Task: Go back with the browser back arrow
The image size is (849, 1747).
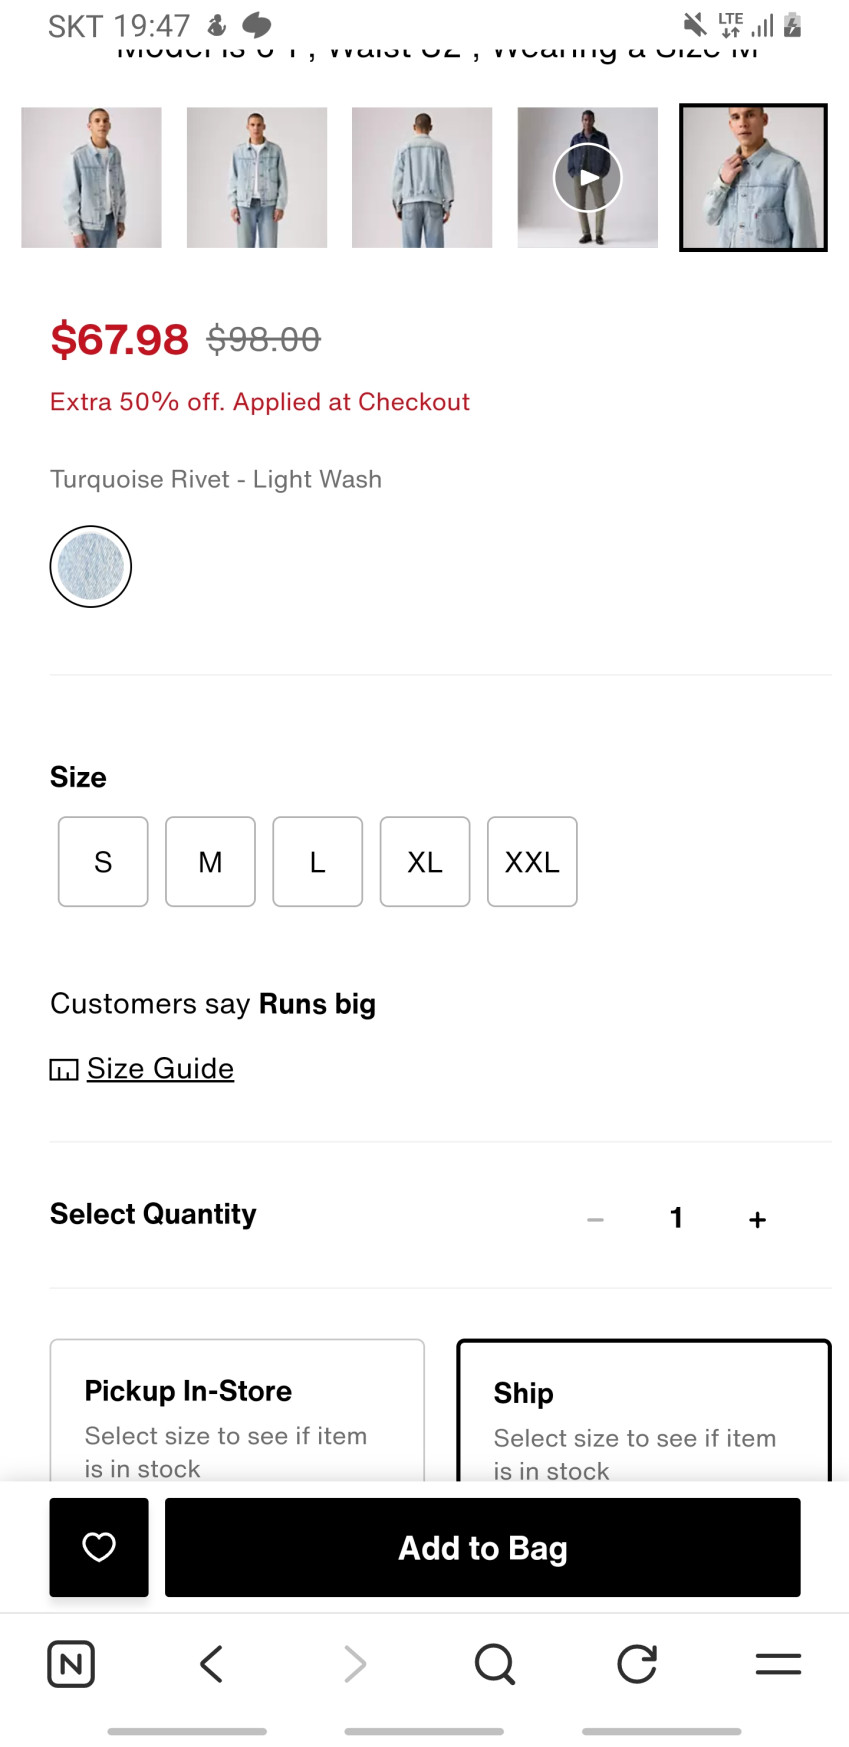Action: (211, 1664)
